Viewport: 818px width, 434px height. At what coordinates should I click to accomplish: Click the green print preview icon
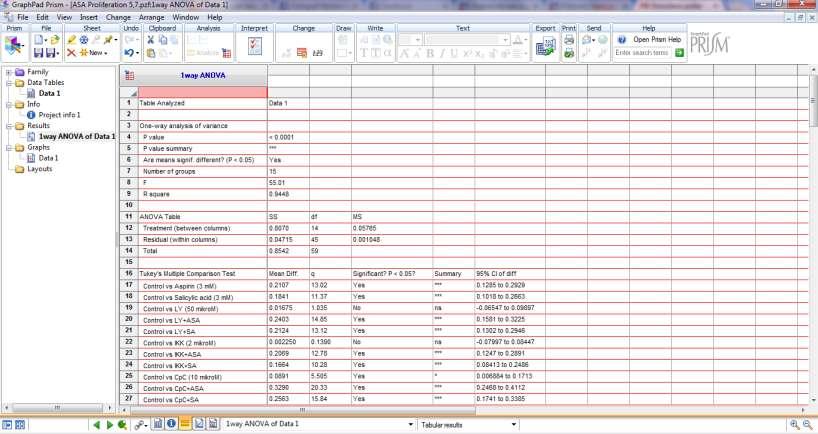pos(569,53)
